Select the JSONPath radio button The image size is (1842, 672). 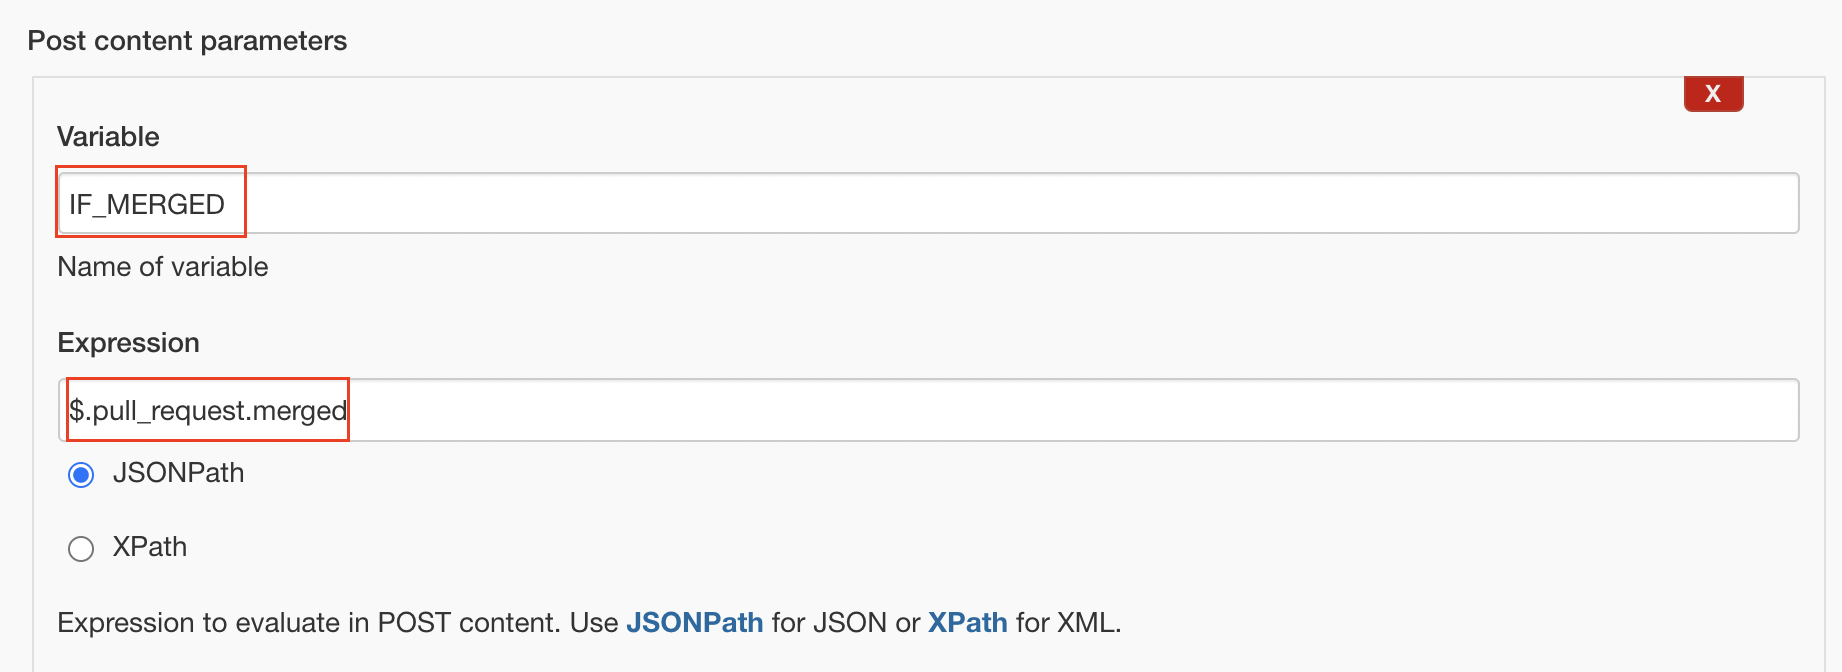[x=81, y=474]
